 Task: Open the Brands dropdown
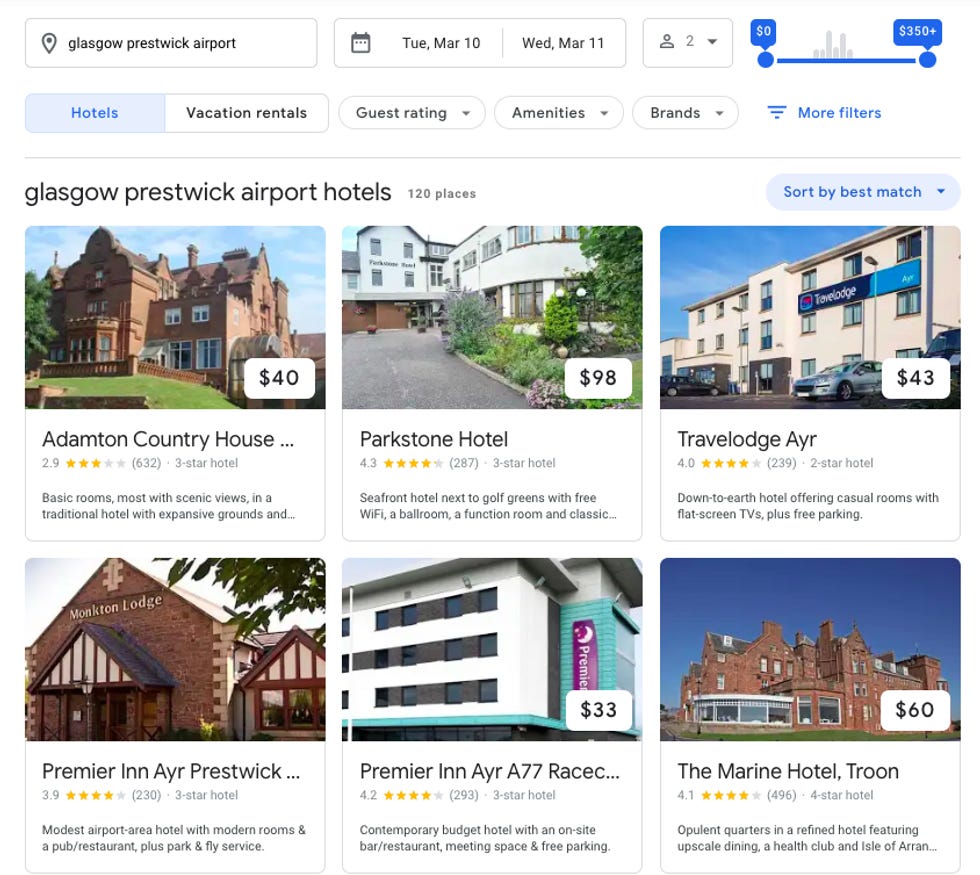tap(685, 113)
